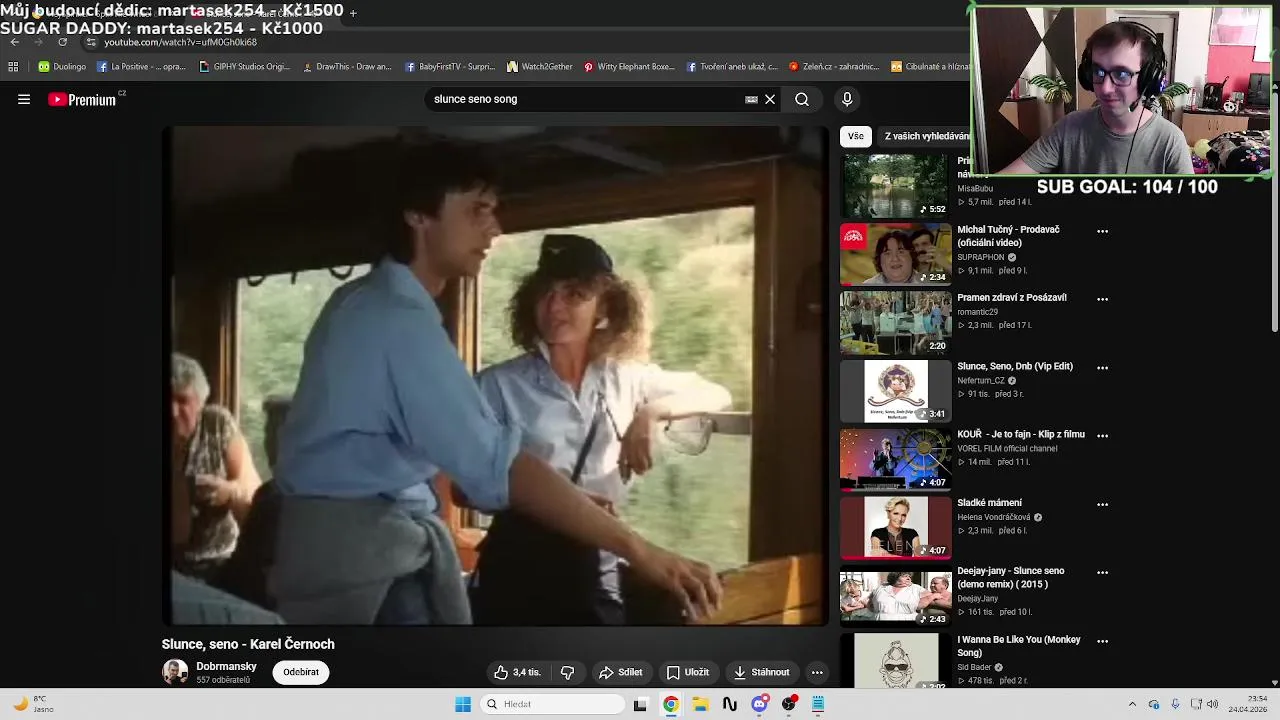Click the taskbar Hledat search box
The image size is (1280, 720).
pyautogui.click(x=552, y=704)
